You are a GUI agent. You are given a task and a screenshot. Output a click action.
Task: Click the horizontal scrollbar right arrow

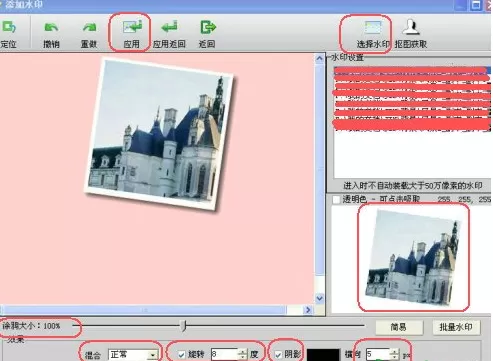308,310
